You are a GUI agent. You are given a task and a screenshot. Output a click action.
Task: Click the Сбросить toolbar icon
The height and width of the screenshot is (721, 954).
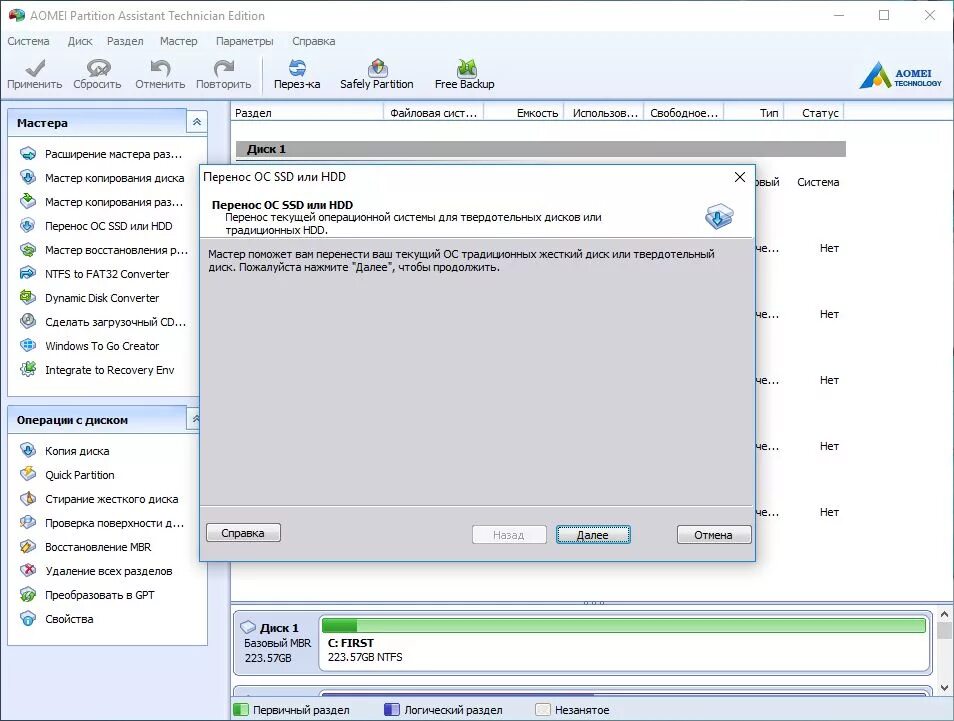tap(98, 68)
